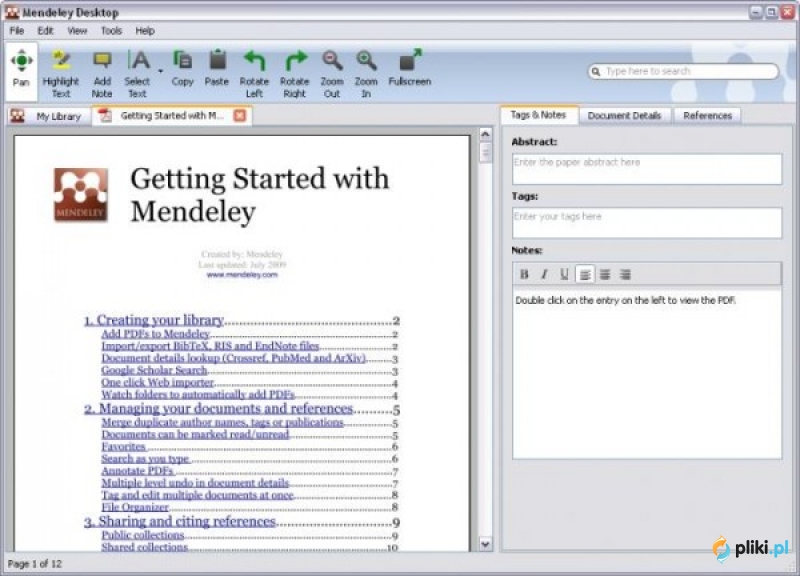The width and height of the screenshot is (800, 576).
Task: Open the File menu
Action: 17,31
